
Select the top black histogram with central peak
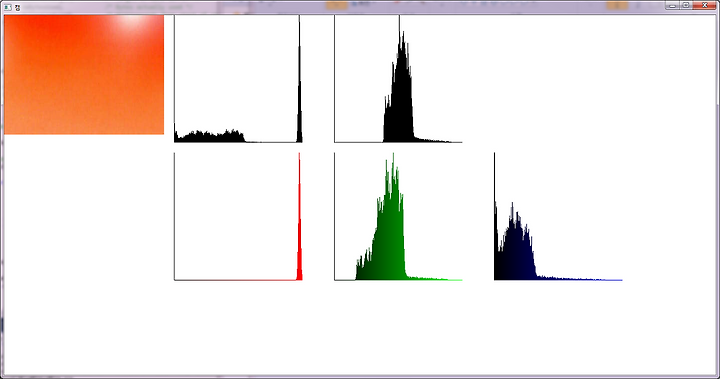tap(398, 79)
